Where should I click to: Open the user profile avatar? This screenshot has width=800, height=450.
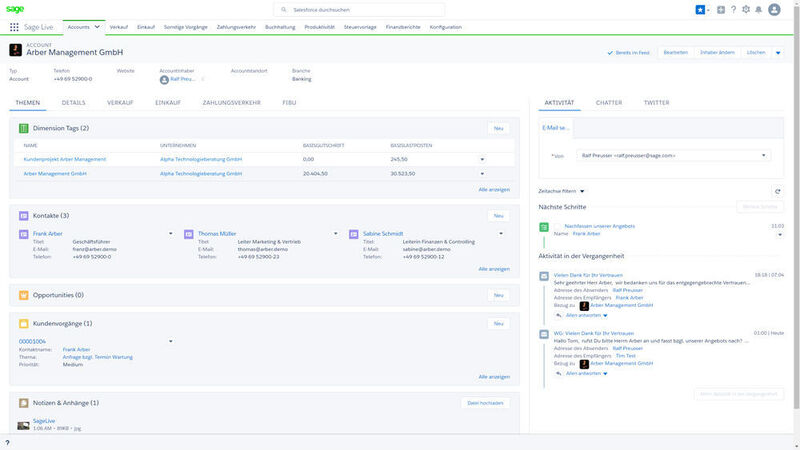(774, 10)
